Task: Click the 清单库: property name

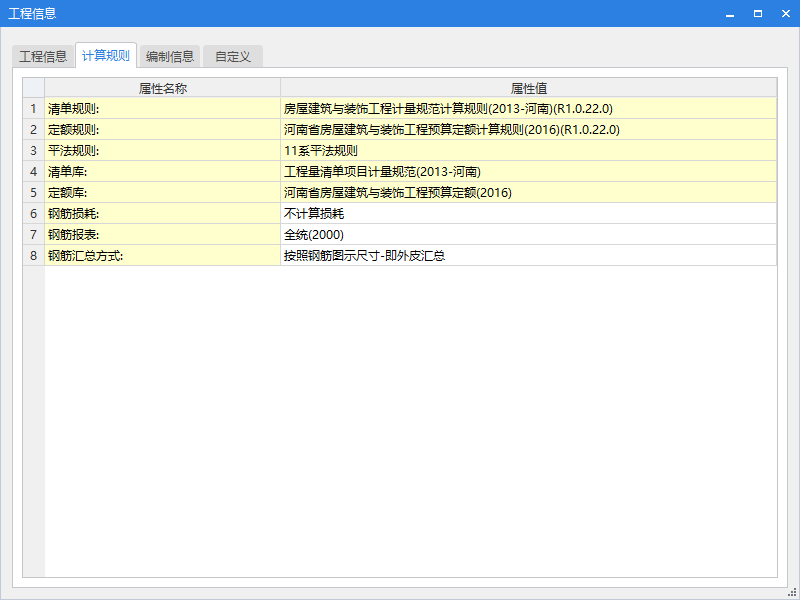Action: click(x=163, y=171)
